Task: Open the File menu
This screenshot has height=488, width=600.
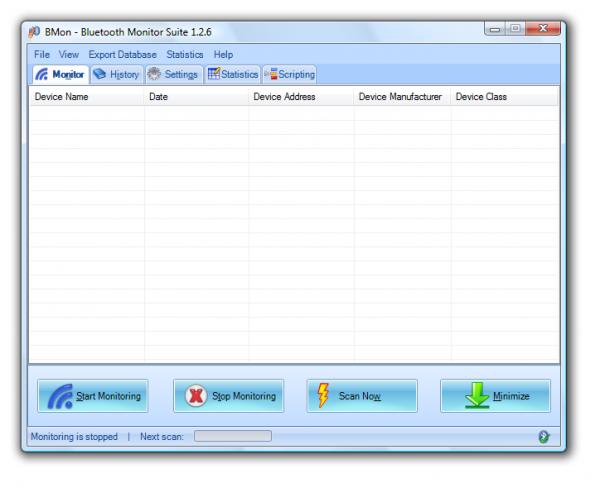Action: click(42, 55)
